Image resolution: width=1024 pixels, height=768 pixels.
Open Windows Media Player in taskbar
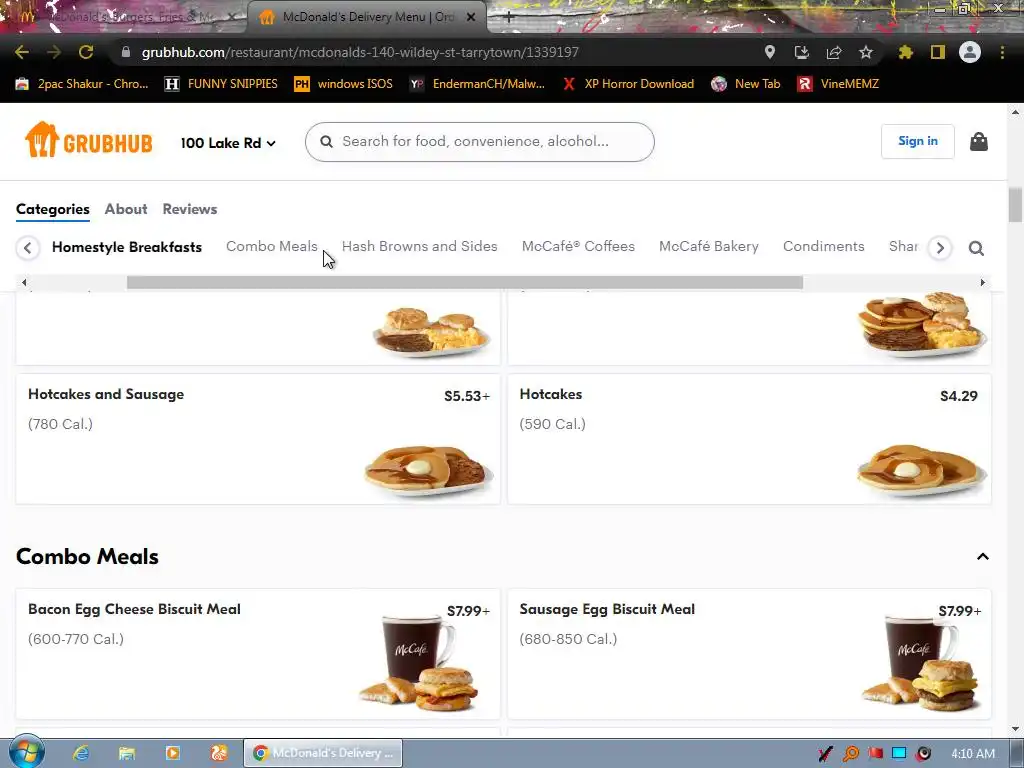point(173,753)
